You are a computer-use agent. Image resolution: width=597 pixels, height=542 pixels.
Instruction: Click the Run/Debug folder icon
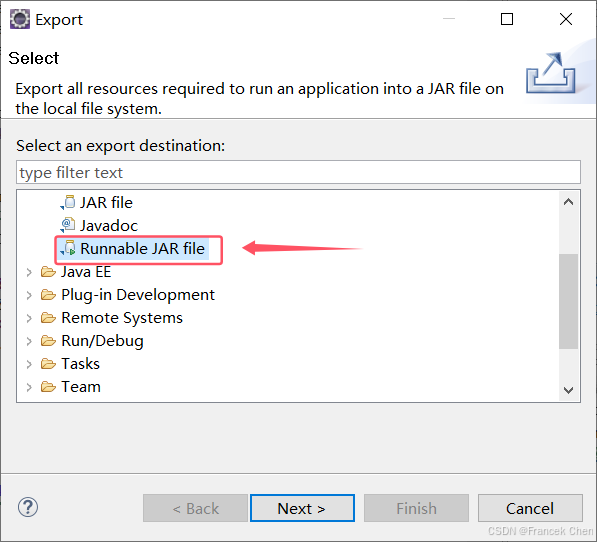48,341
